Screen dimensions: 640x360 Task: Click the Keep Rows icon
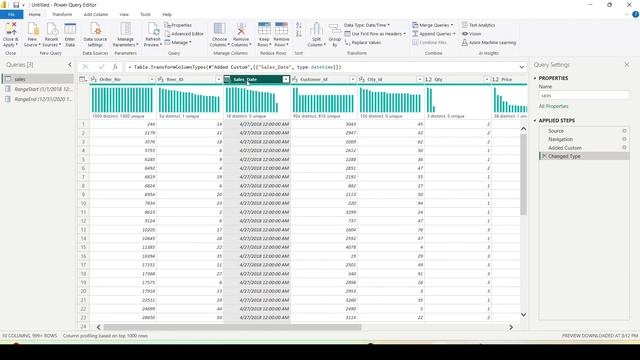(x=264, y=29)
